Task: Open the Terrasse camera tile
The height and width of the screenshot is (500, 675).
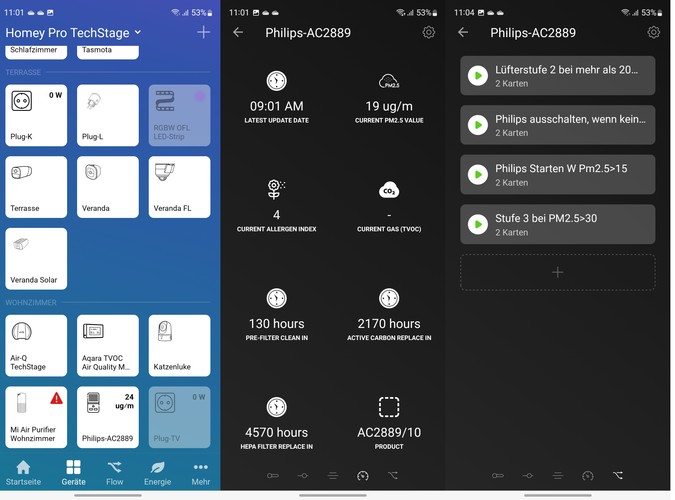Action: coord(36,187)
